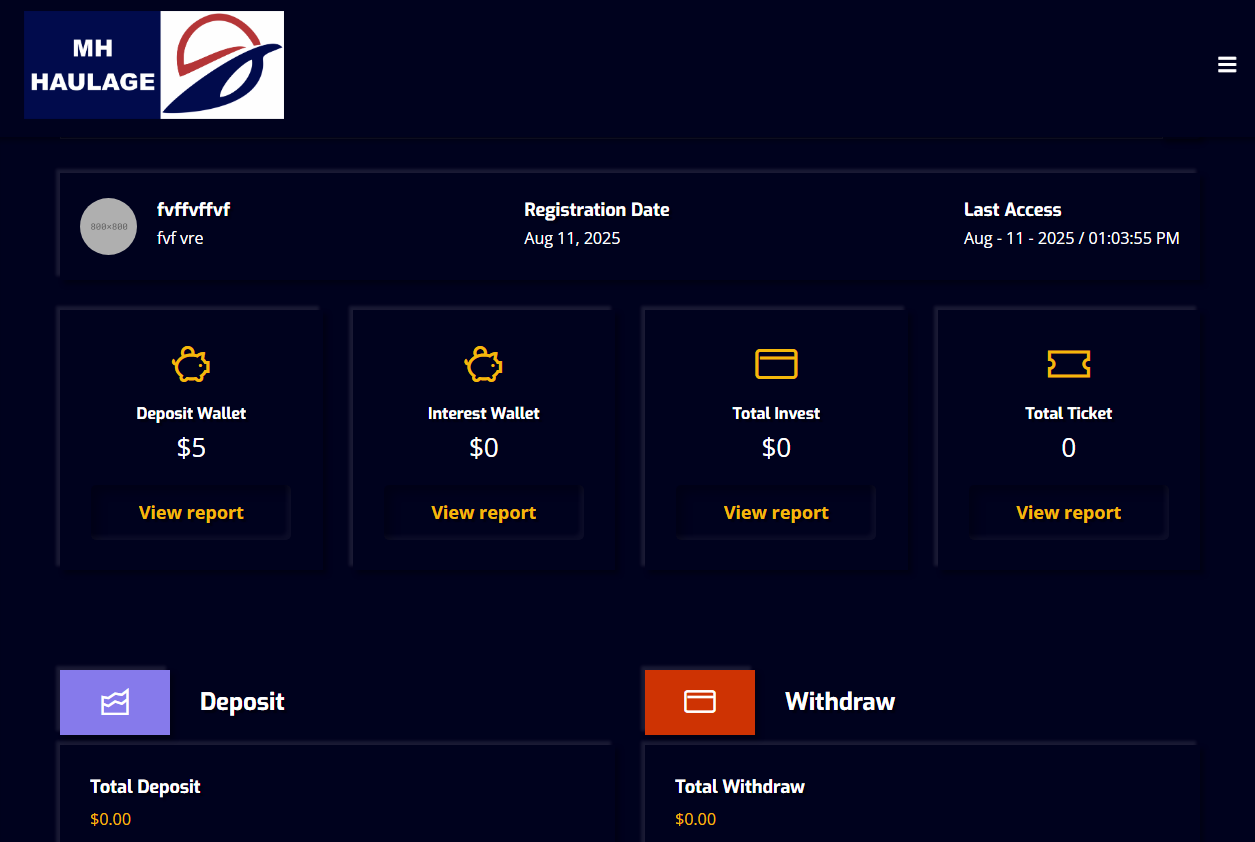Click the Total Ticket label
This screenshot has width=1255, height=842.
tap(1069, 413)
